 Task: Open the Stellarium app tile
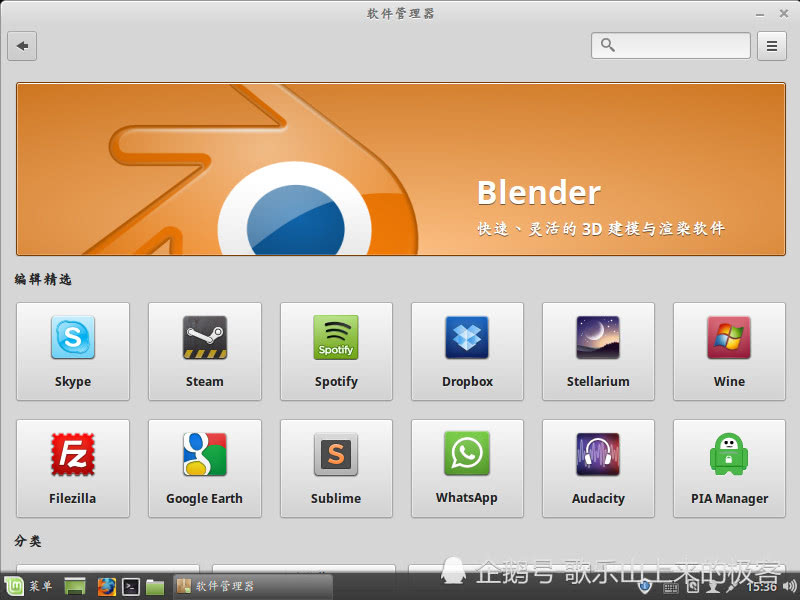pyautogui.click(x=598, y=352)
